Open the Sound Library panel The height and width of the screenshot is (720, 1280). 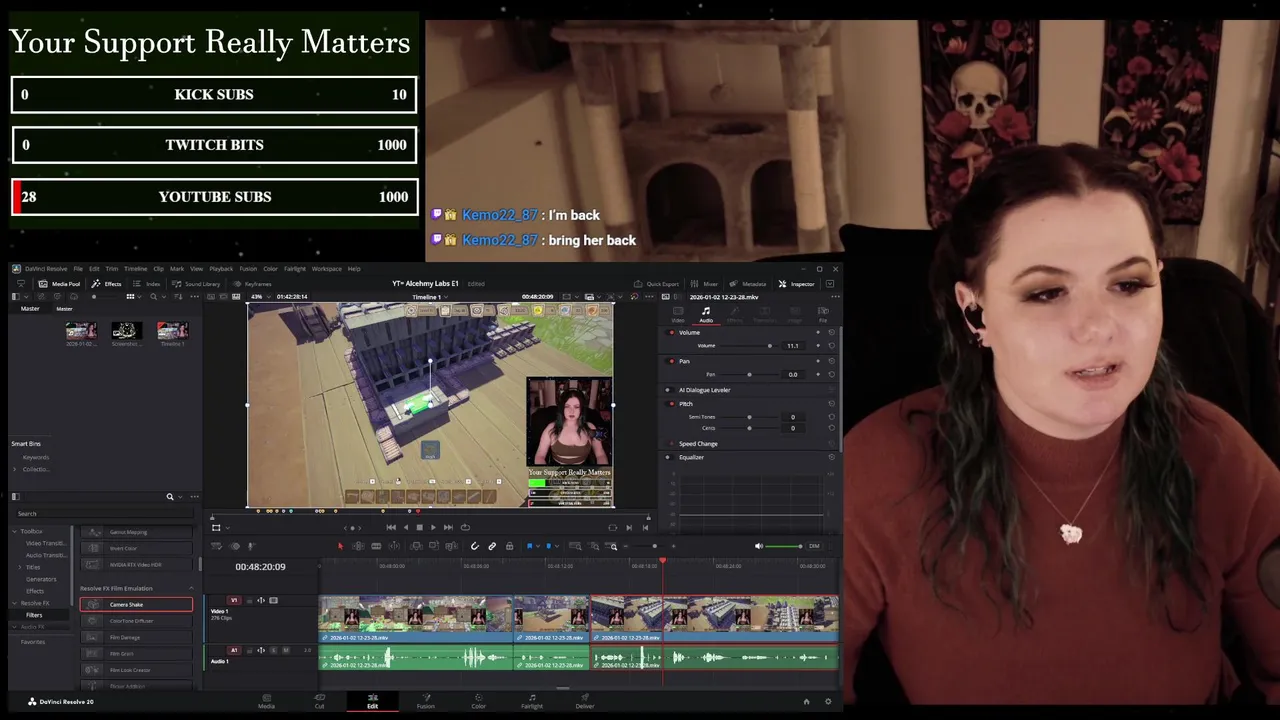click(x=195, y=284)
